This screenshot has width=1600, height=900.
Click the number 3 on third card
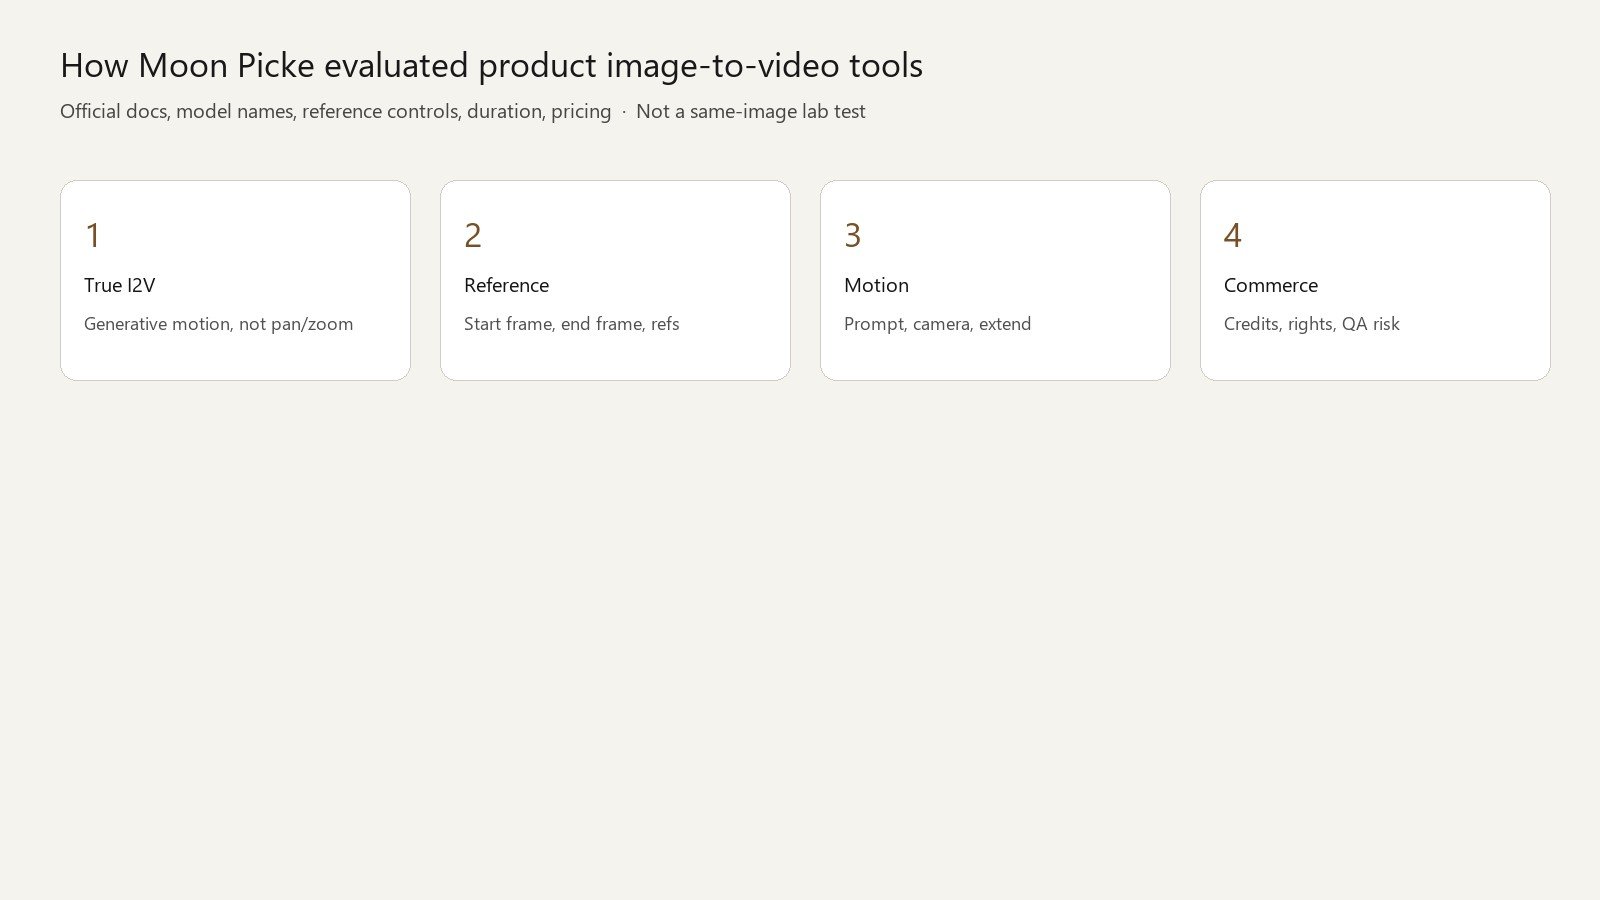(x=853, y=236)
